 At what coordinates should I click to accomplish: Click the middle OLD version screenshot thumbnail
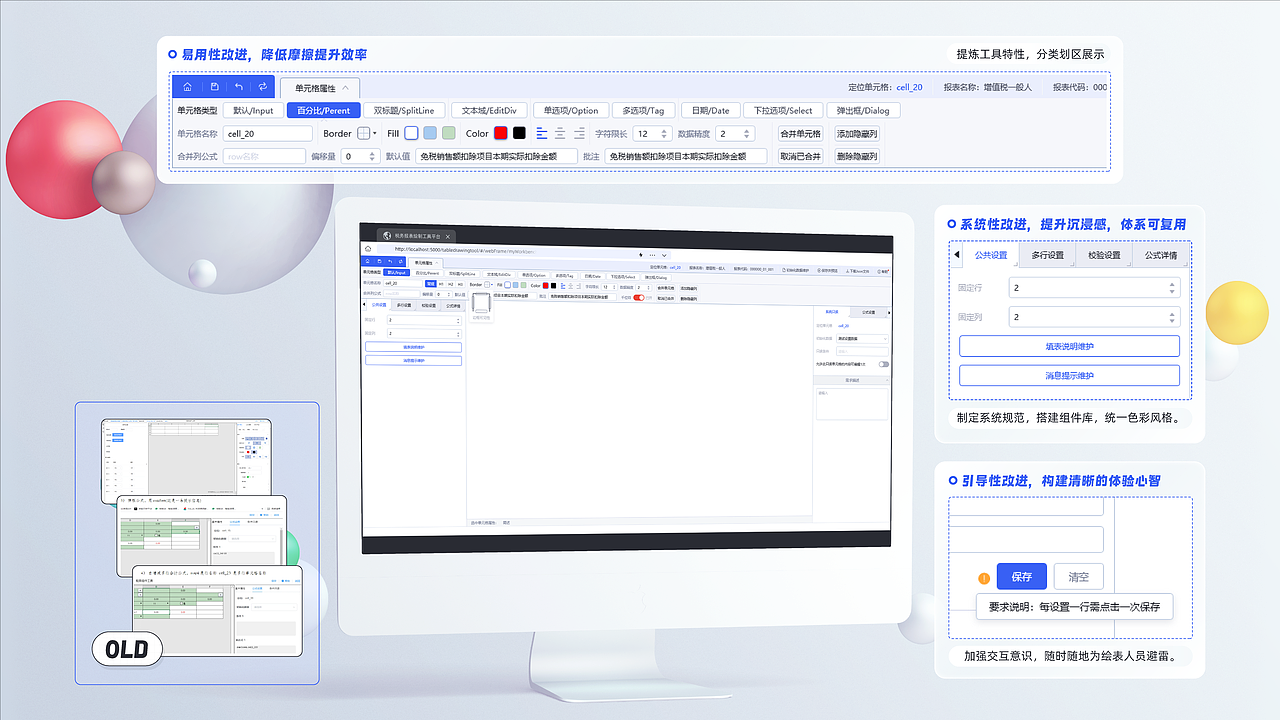[202, 536]
